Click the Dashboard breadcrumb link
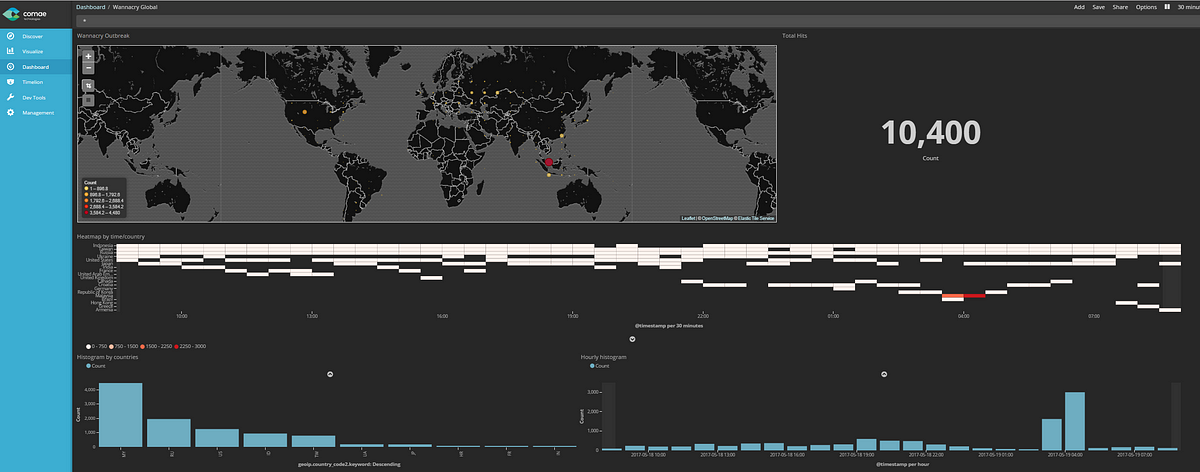The width and height of the screenshot is (1200, 472). point(90,7)
